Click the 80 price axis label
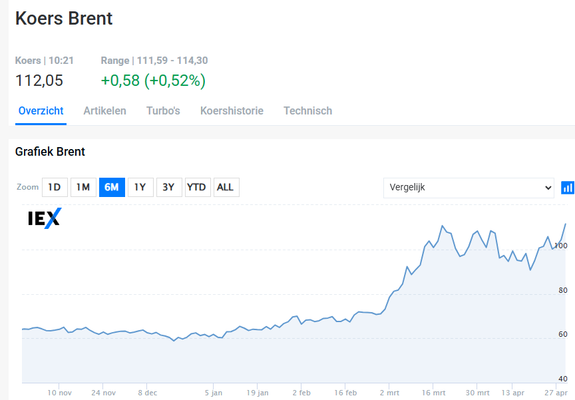Screen dimensions: 575x400 click(563, 290)
